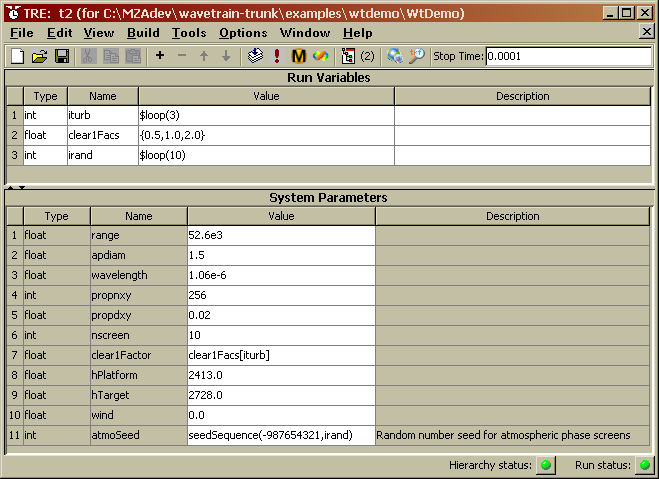659x479 pixels.
Task: Click the Run Variables Value column header
Action: tap(266, 96)
